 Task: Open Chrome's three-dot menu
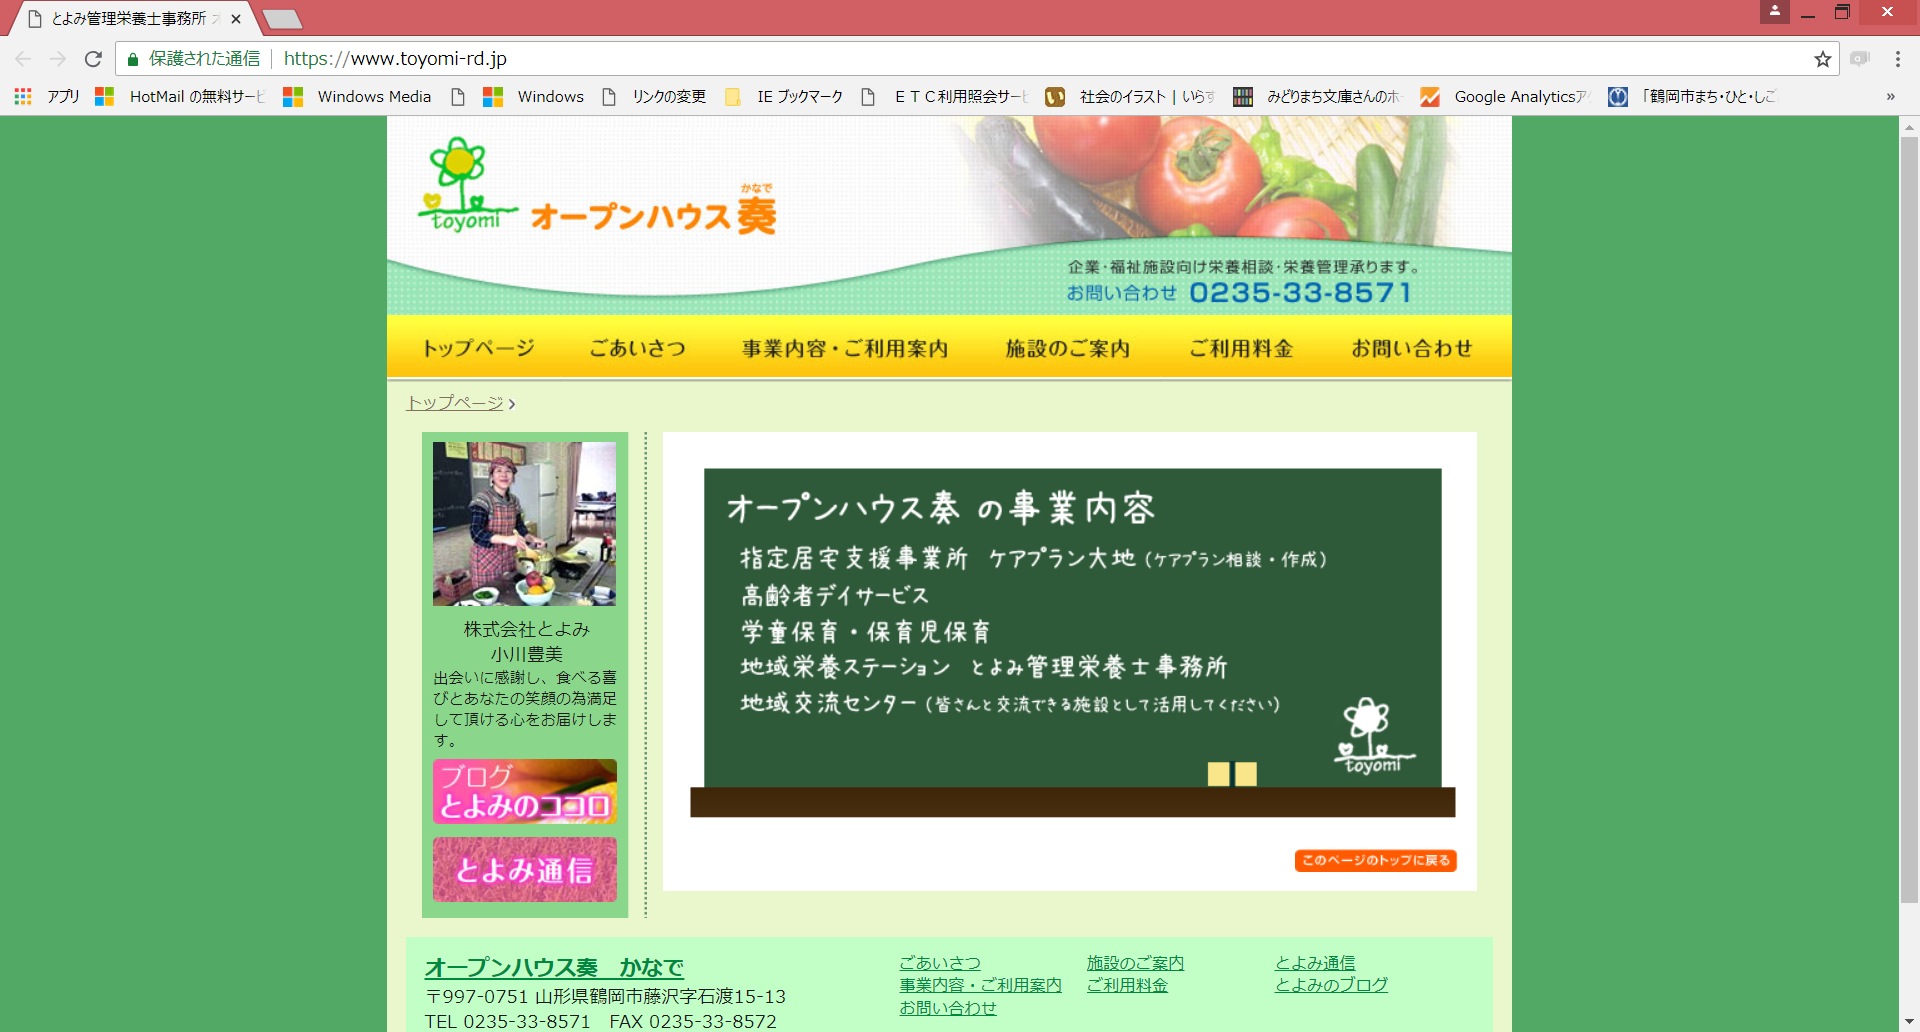coord(1897,59)
